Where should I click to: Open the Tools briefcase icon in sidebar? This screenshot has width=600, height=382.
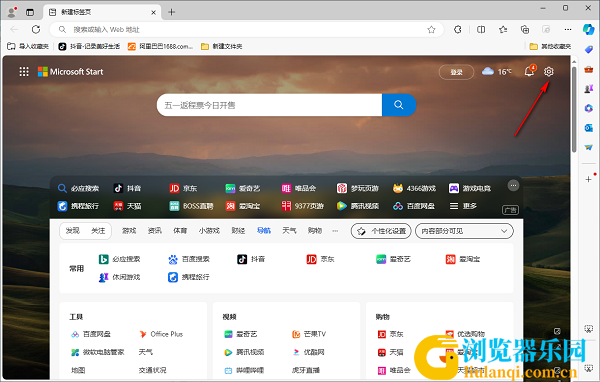point(589,69)
